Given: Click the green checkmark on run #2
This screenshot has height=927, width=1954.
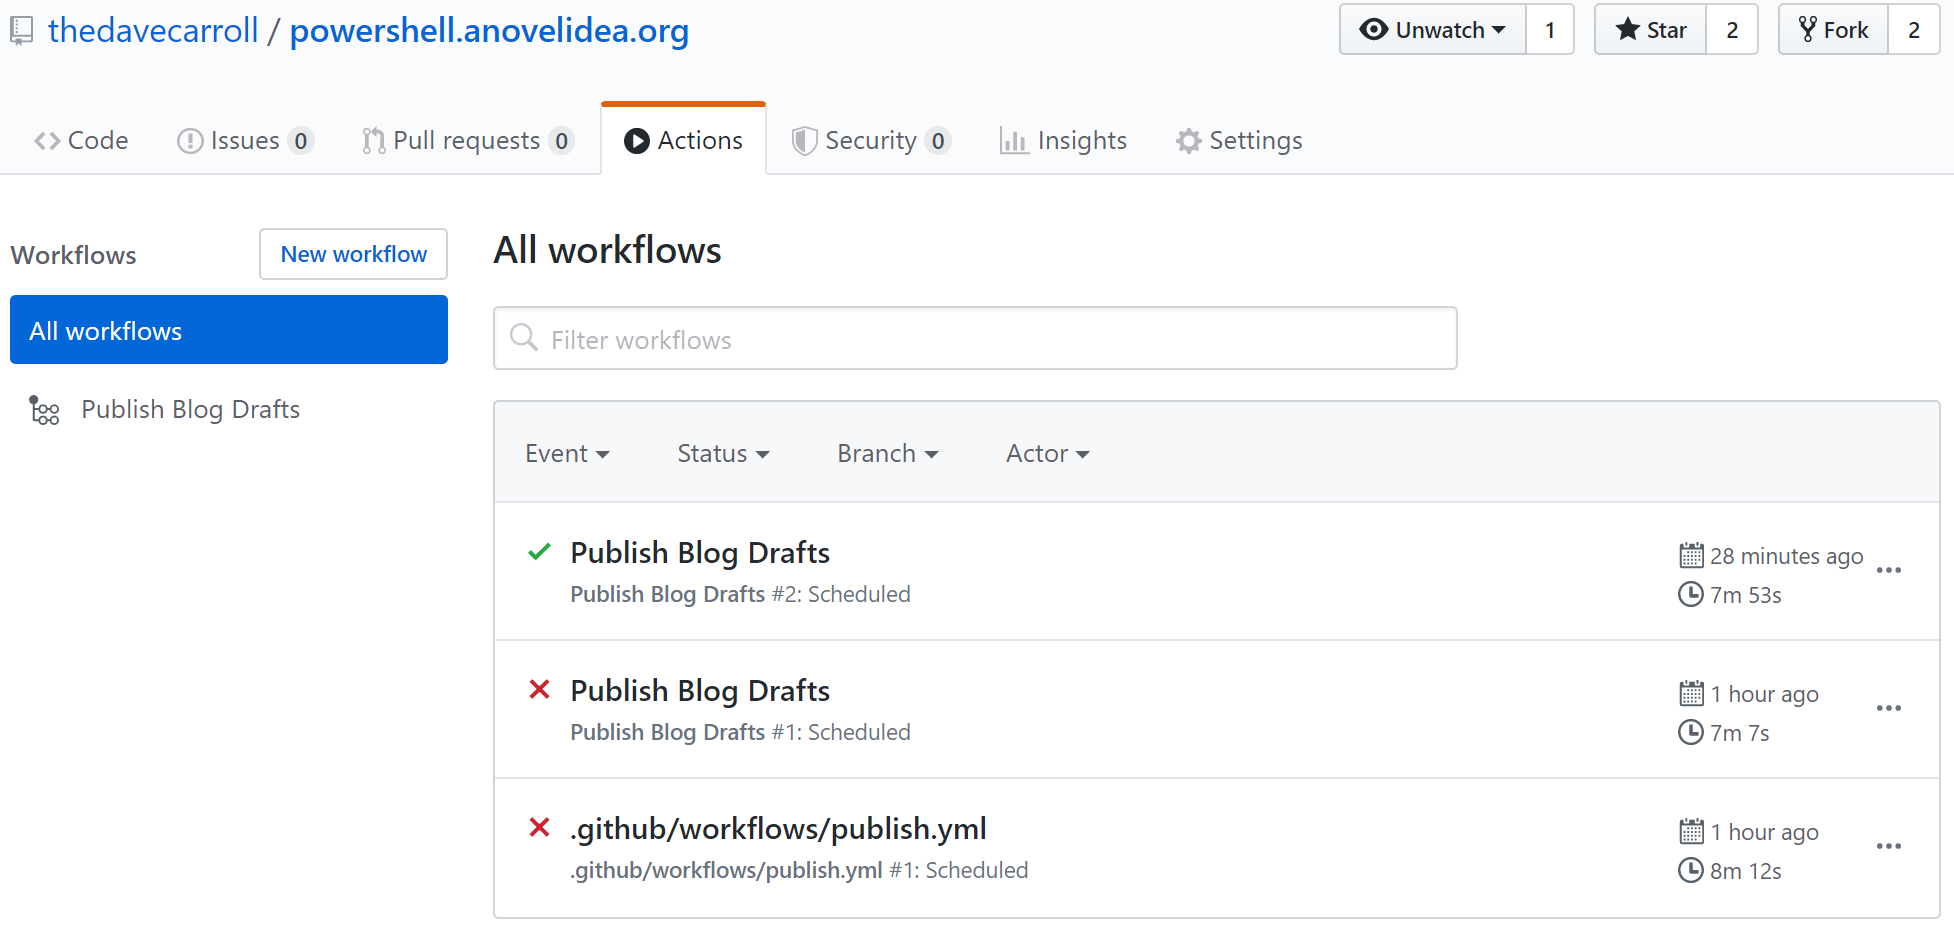Looking at the screenshot, I should click(539, 552).
